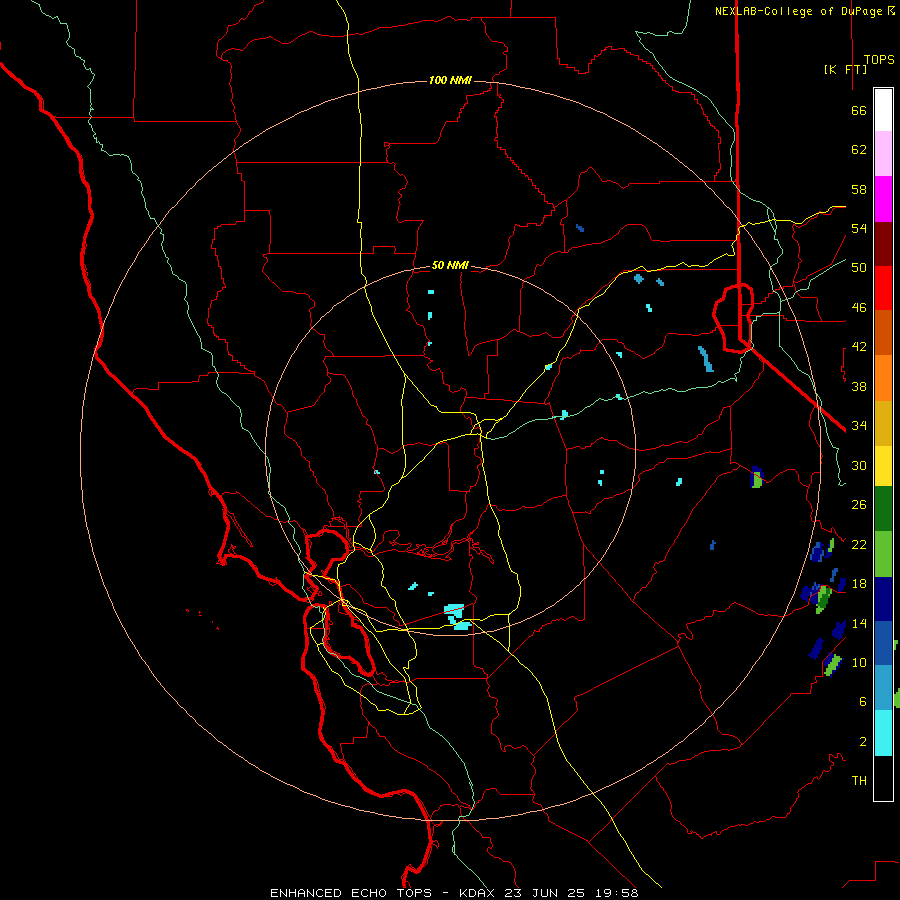The height and width of the screenshot is (900, 900).
Task: Click the TOPS legend title
Action: (879, 60)
